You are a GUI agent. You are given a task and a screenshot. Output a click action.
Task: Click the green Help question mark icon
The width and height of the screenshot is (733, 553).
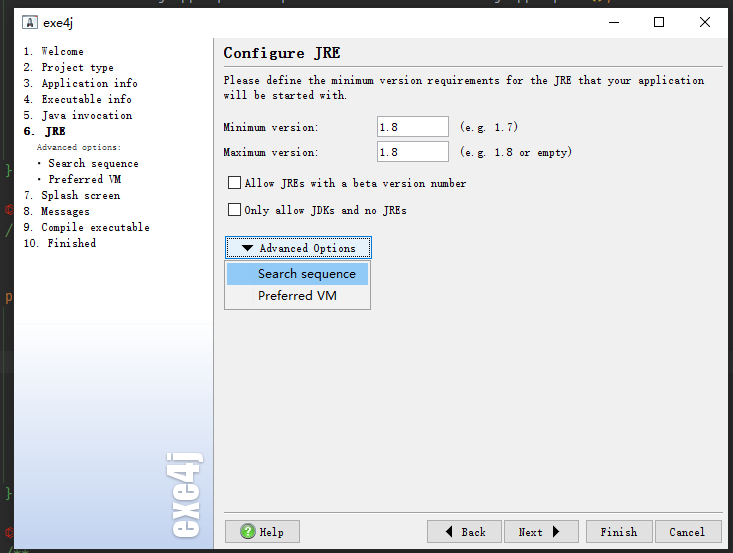247,532
